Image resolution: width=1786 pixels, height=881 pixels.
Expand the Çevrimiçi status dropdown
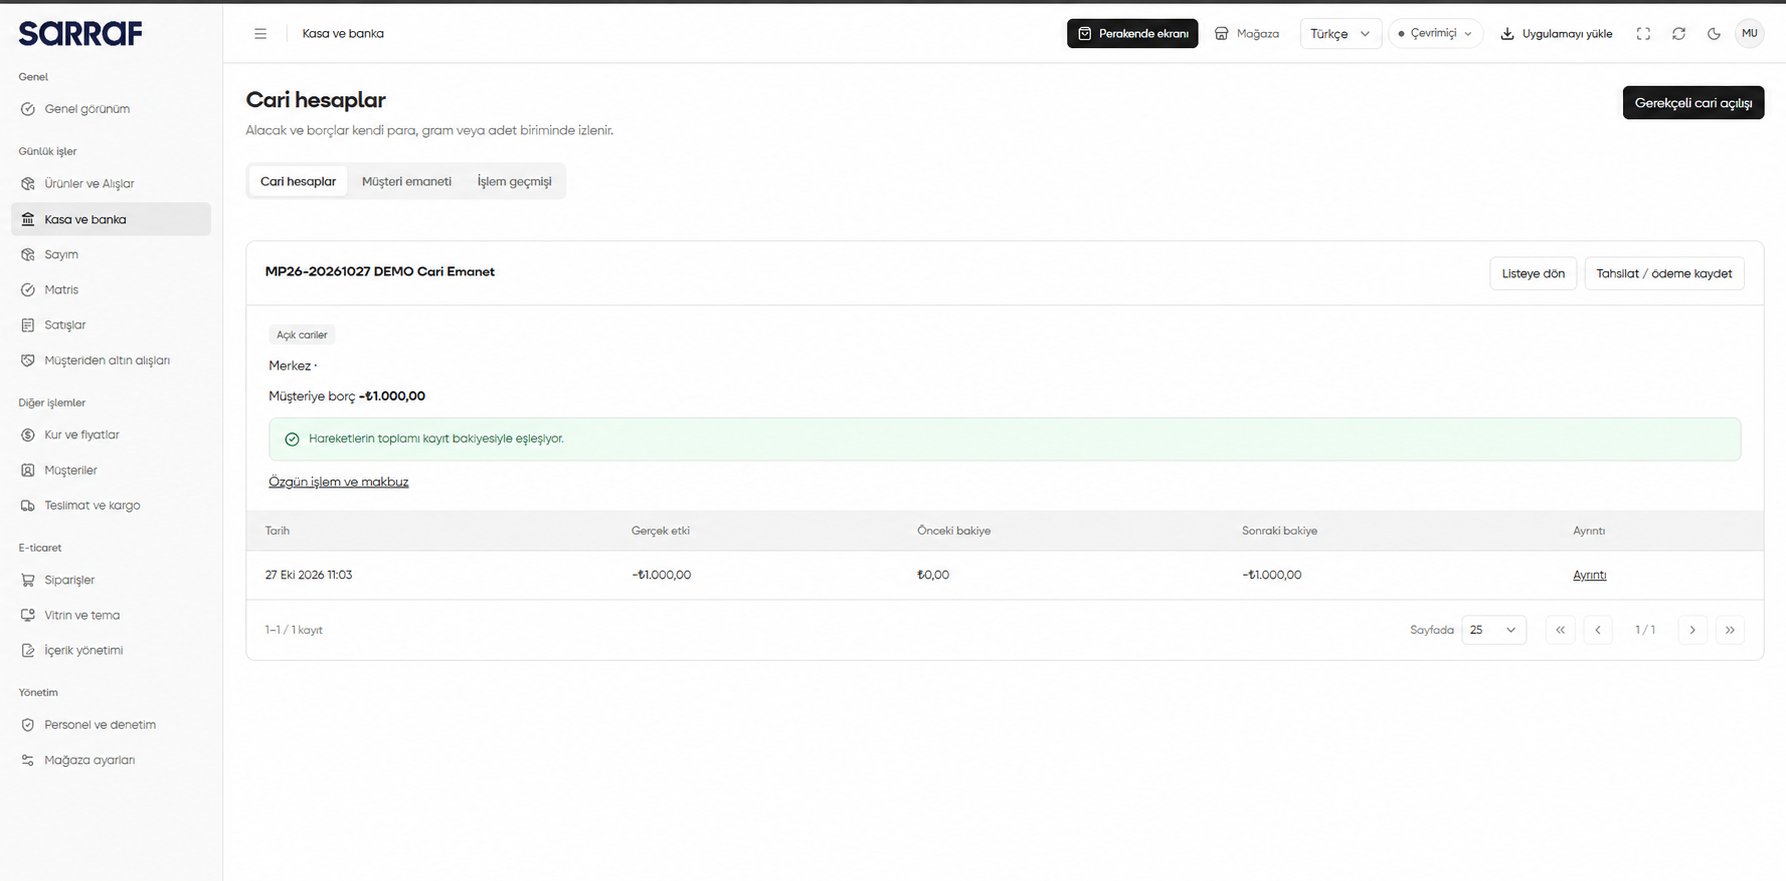[1435, 34]
